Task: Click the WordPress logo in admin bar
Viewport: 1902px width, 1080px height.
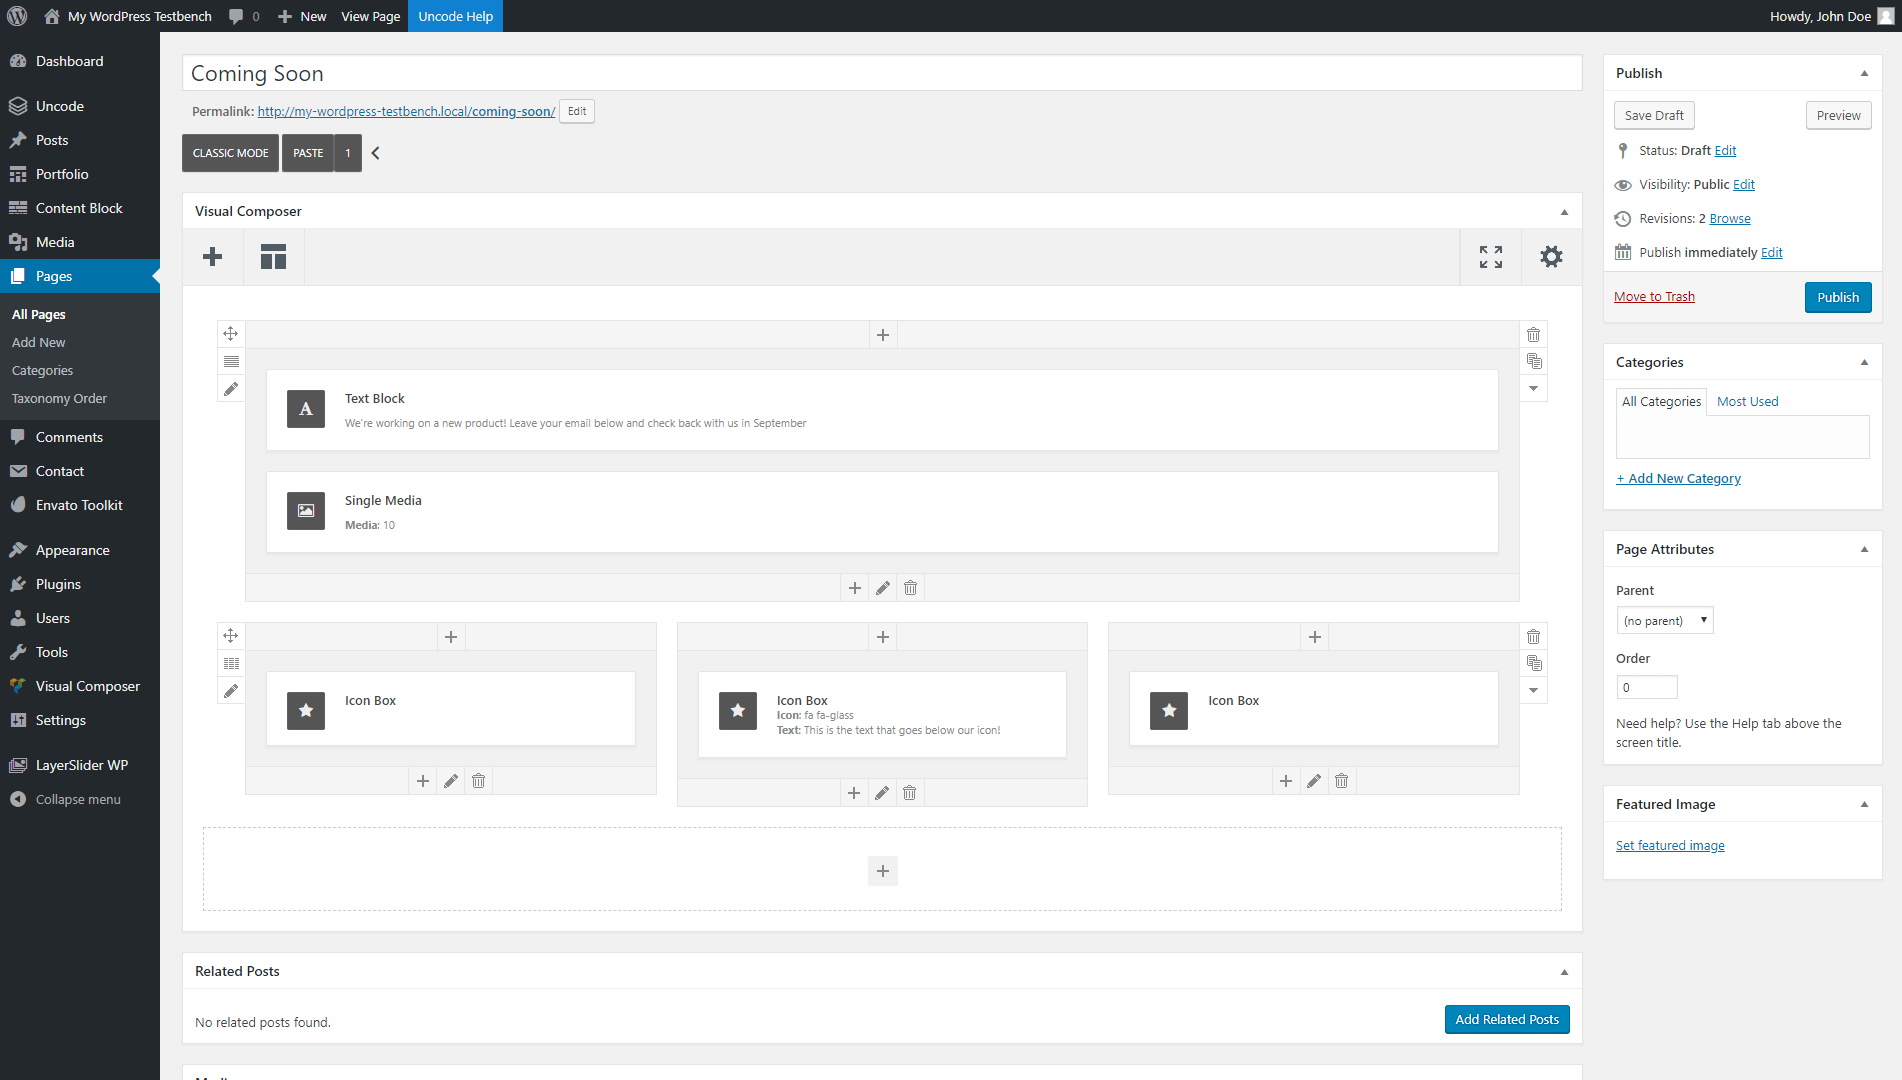Action: 17,16
